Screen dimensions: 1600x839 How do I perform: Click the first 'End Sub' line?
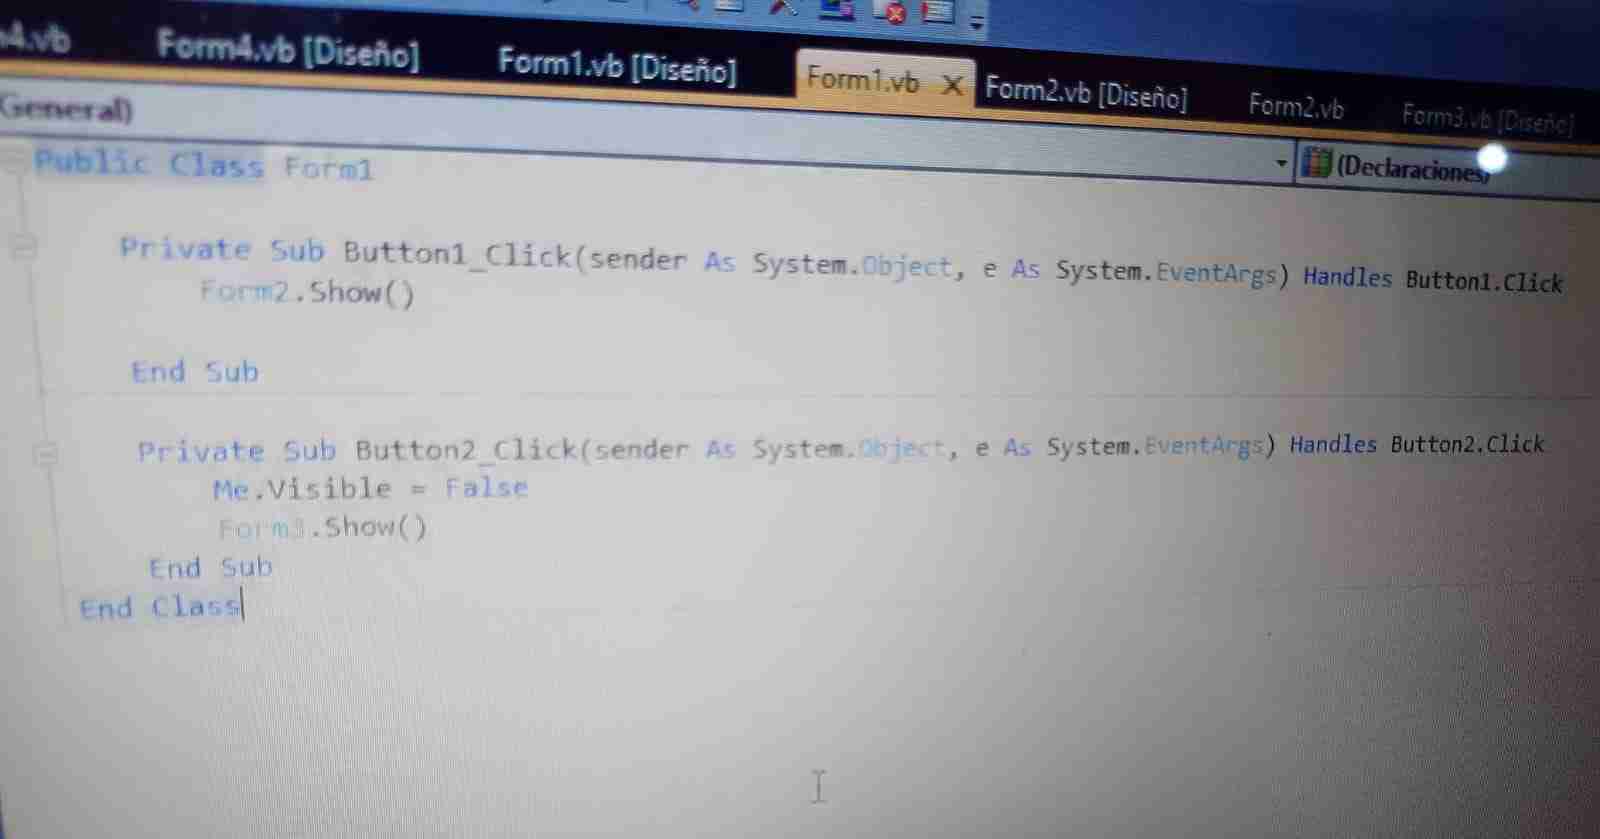(195, 372)
